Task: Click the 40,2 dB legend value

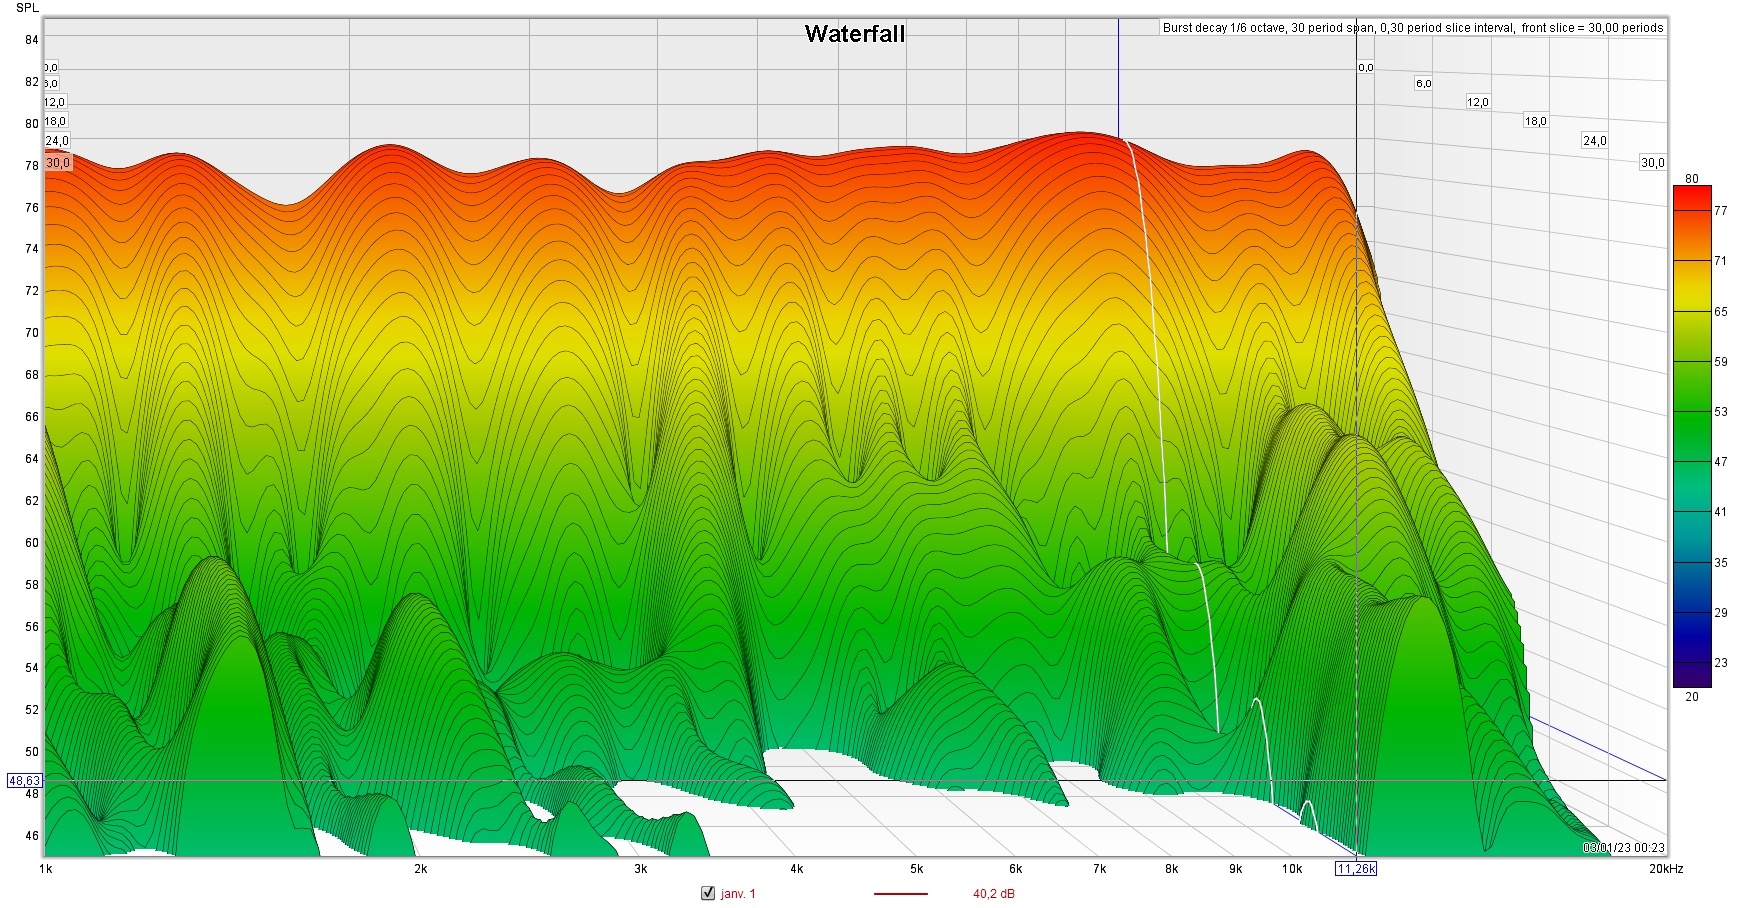Action: (x=993, y=894)
